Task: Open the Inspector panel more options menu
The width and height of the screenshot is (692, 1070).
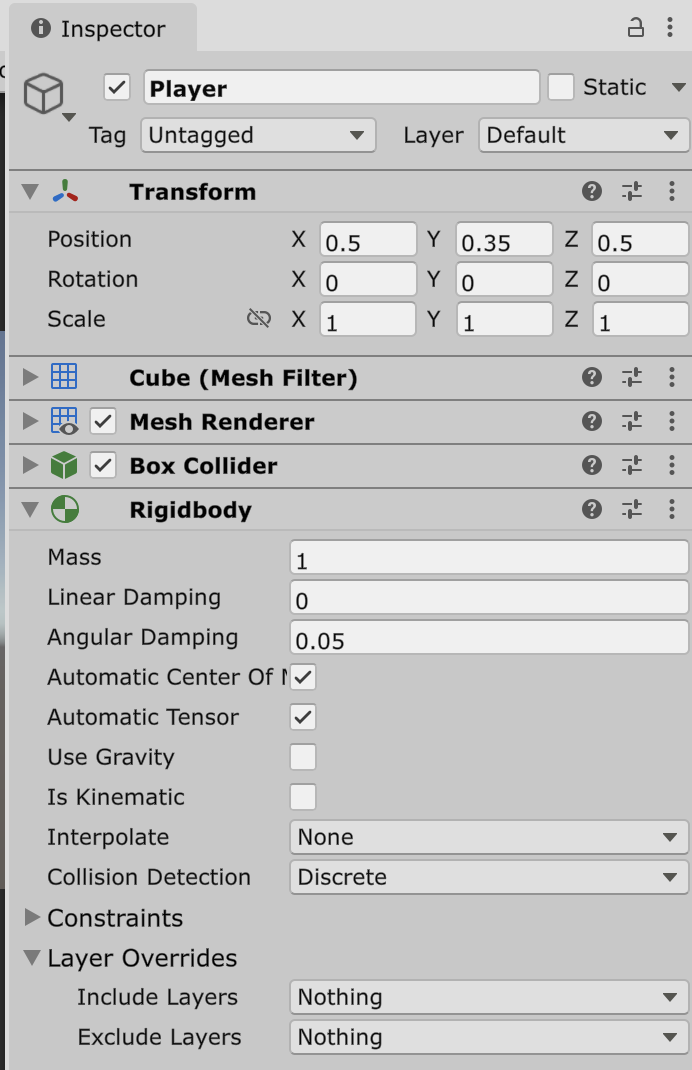Action: (670, 28)
